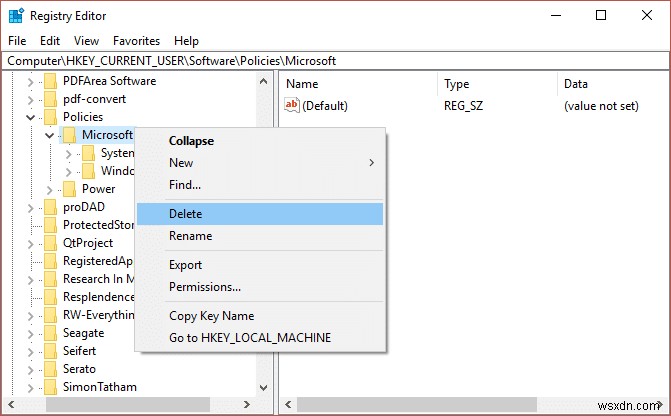Choose Go to HKEY_LOCAL_MACHINE
The image size is (671, 416).
pos(260,338)
